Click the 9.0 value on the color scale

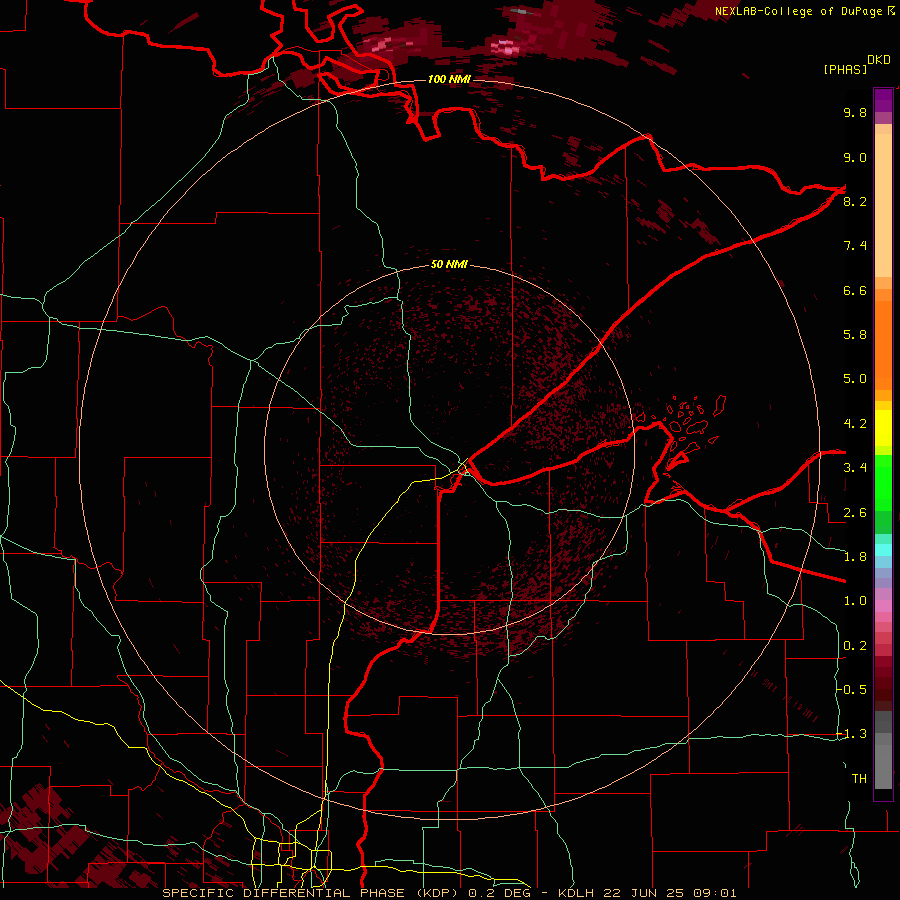[x=855, y=157]
